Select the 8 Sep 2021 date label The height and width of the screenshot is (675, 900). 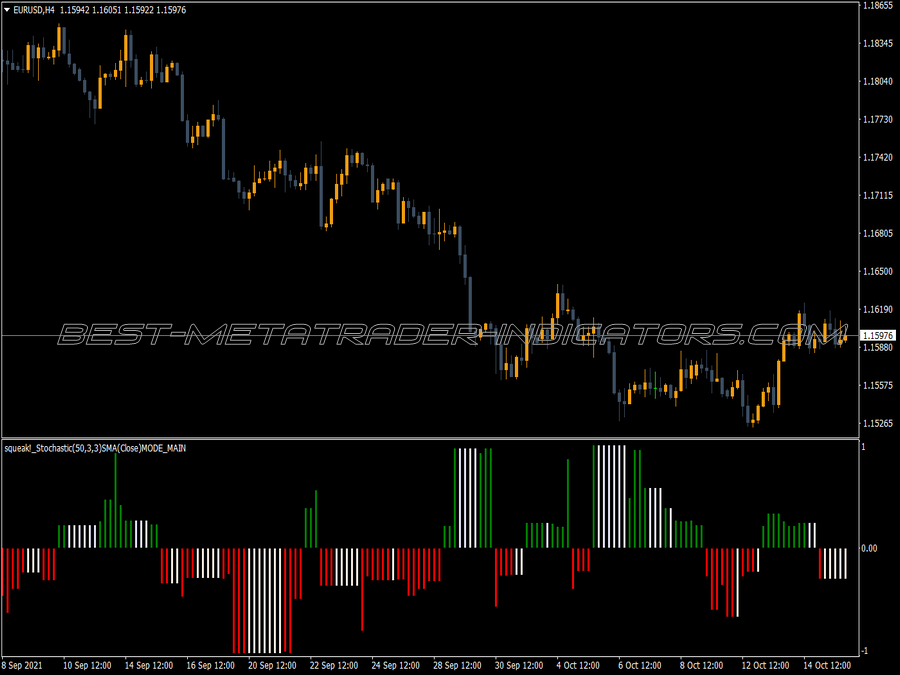coord(22,665)
